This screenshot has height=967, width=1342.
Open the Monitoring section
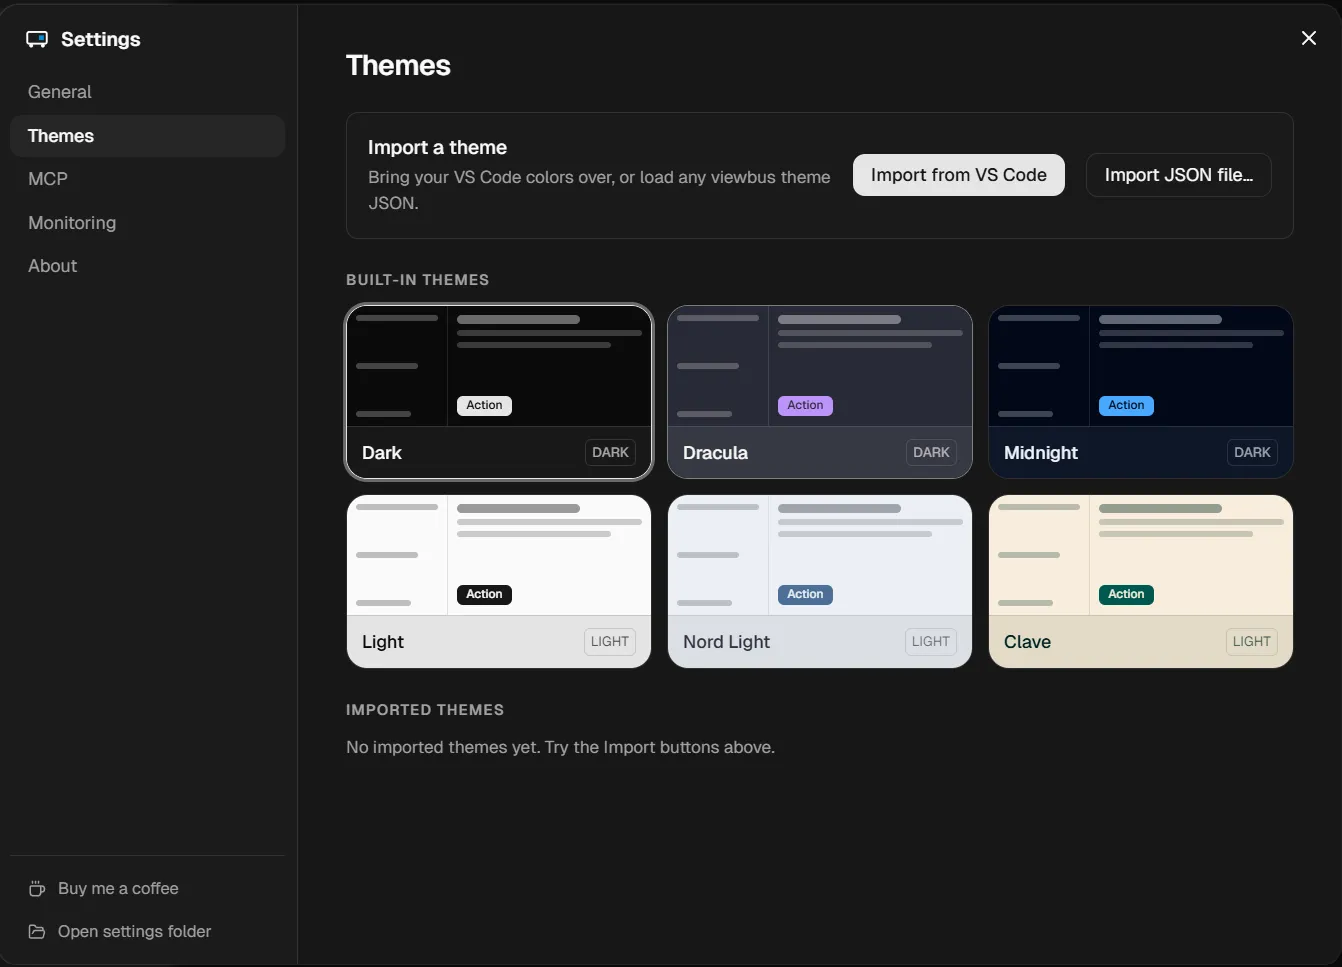click(x=148, y=223)
